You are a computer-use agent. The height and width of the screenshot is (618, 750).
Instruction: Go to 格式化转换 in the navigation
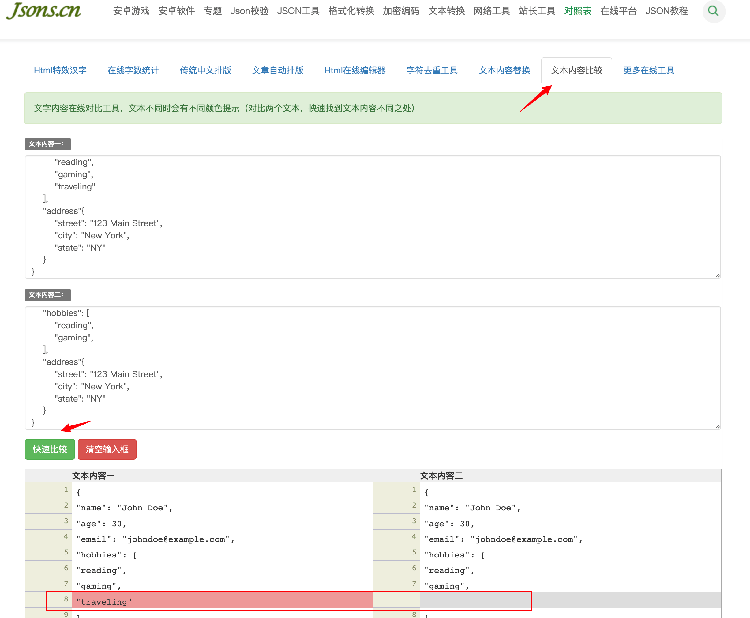click(351, 11)
